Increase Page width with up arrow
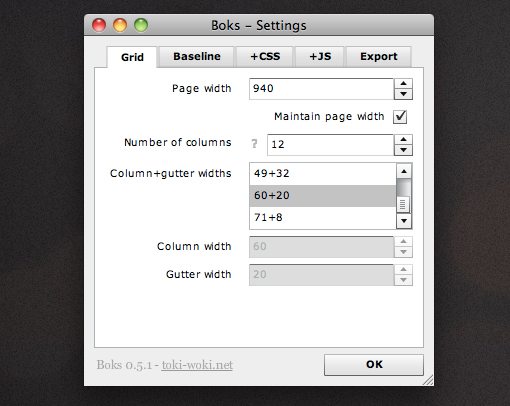 pos(403,83)
